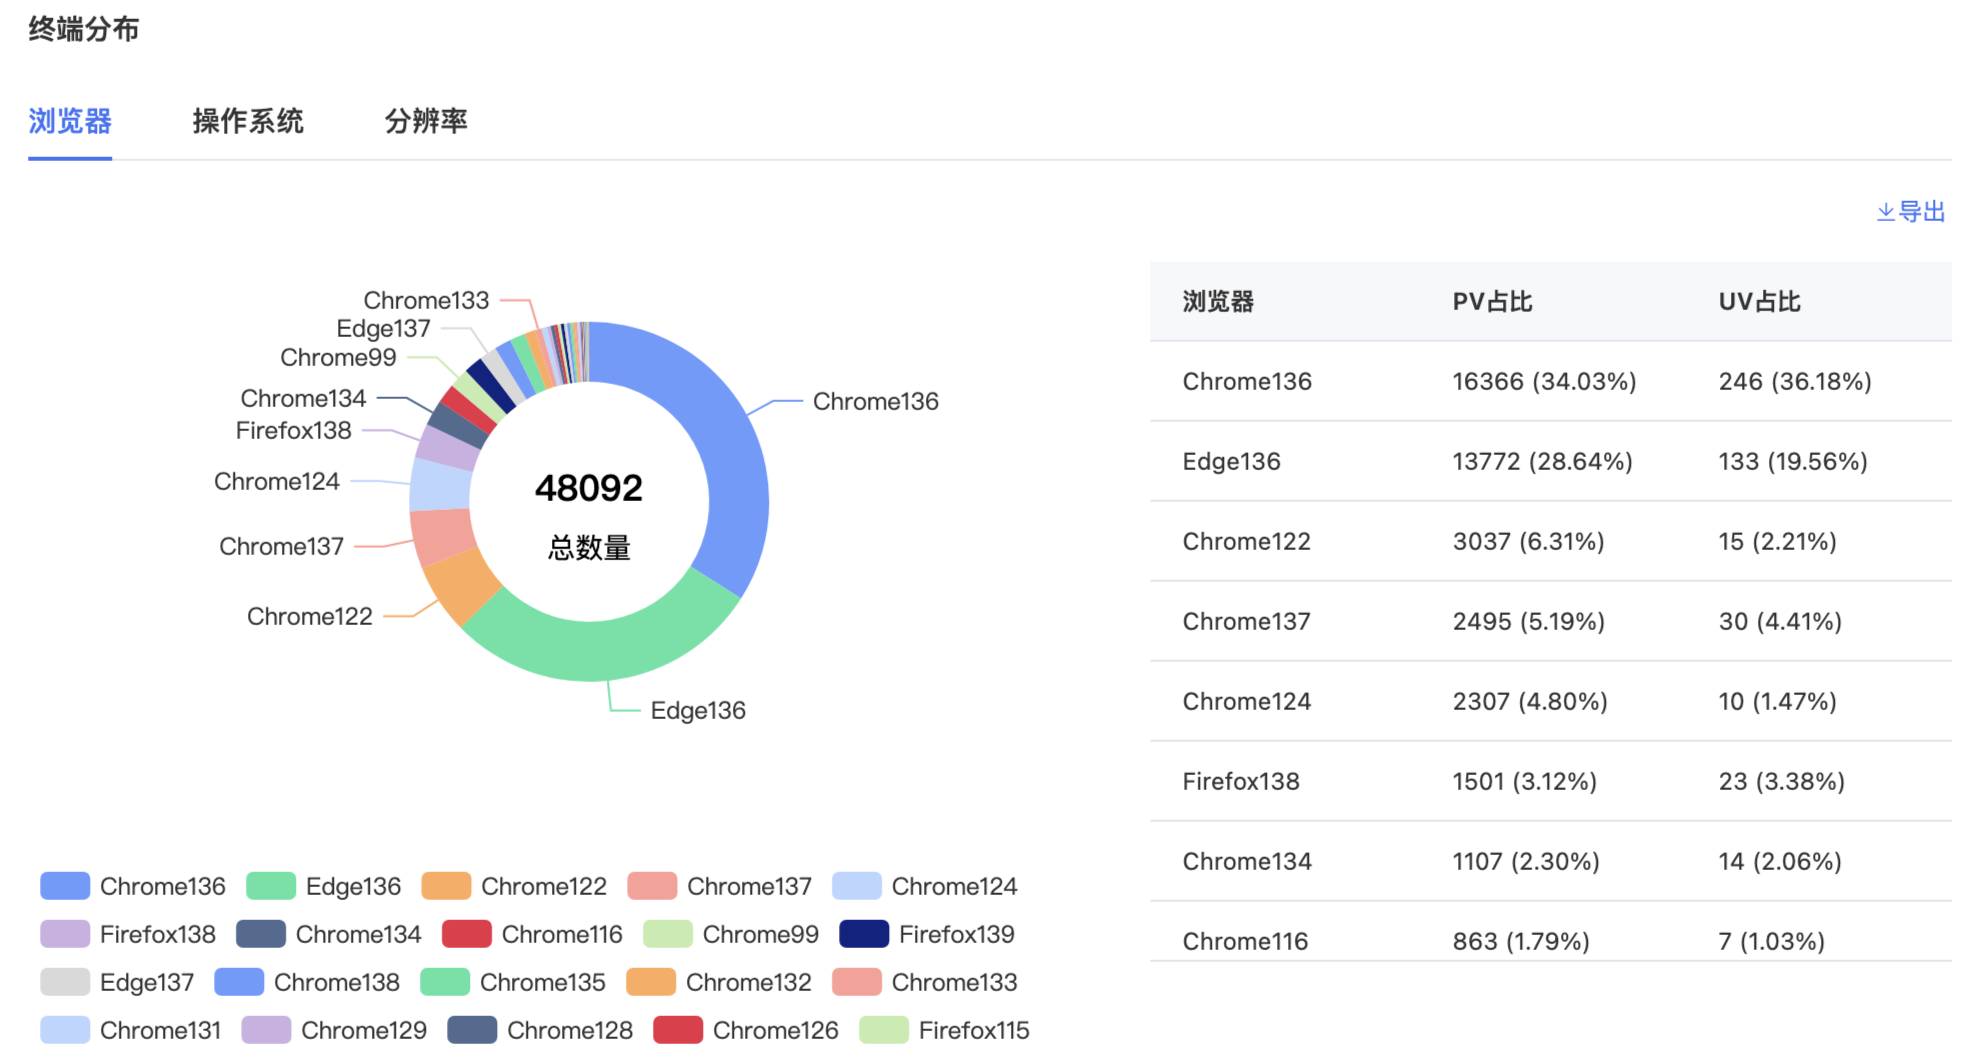Toggle Chrome136 legend swatch
This screenshot has height=1060, width=1982.
[x=65, y=886]
